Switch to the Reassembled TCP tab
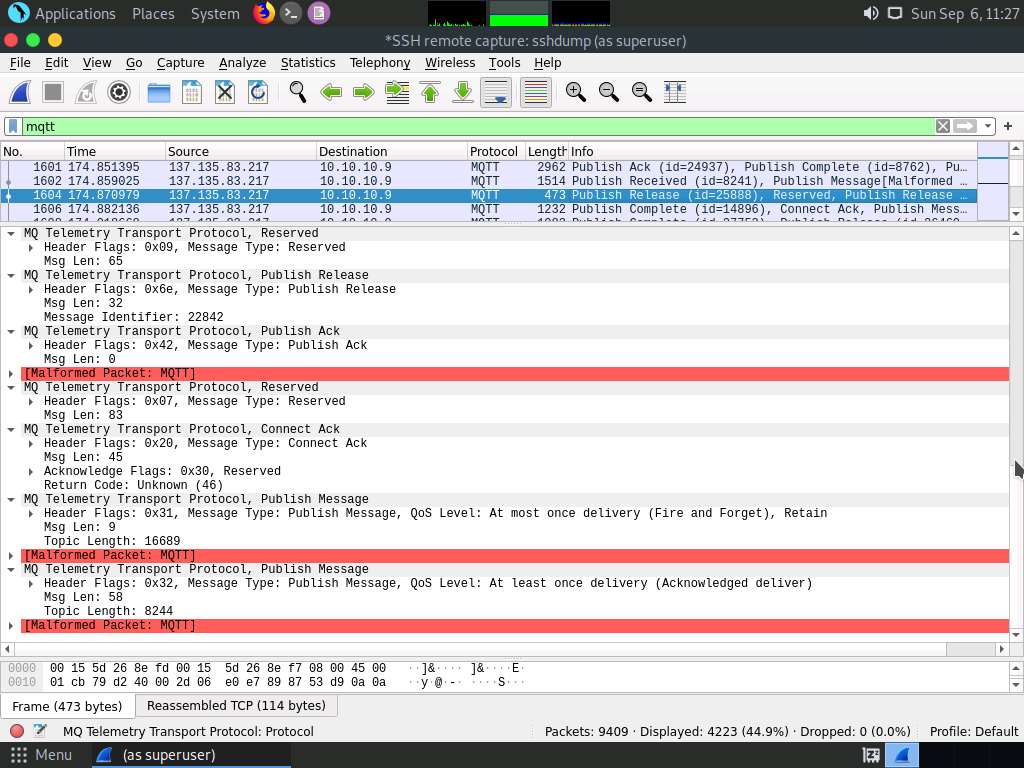The width and height of the screenshot is (1024, 768). point(236,705)
